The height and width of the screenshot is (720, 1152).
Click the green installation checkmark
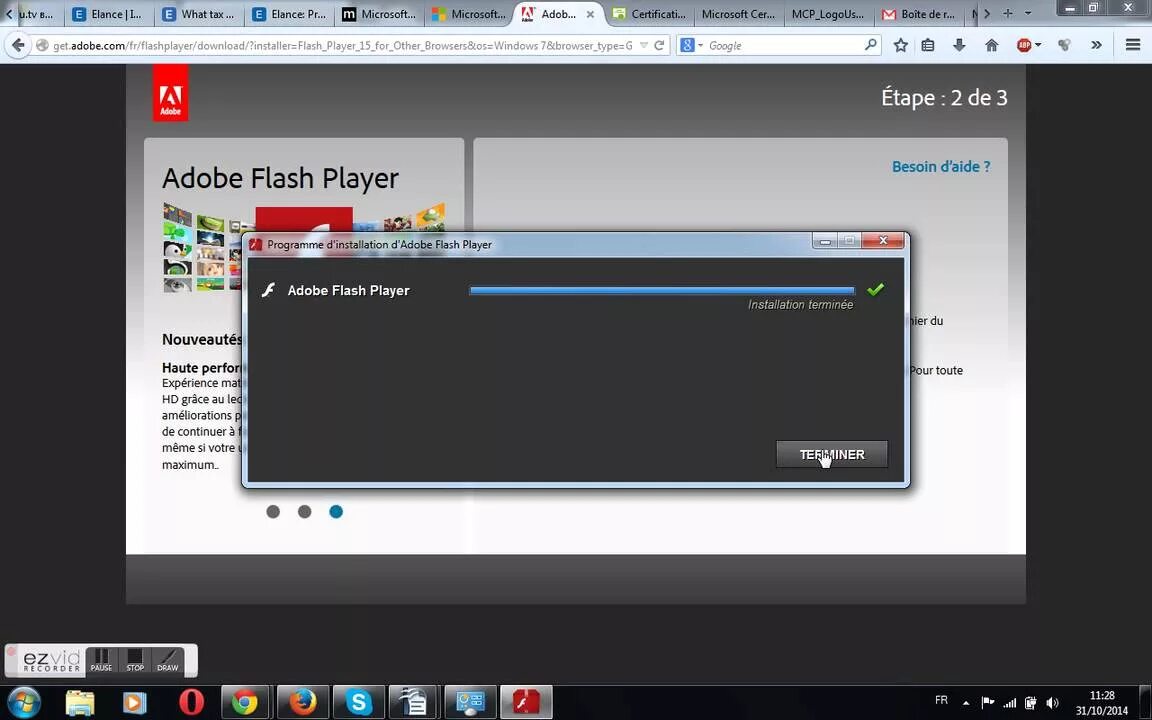click(x=875, y=289)
